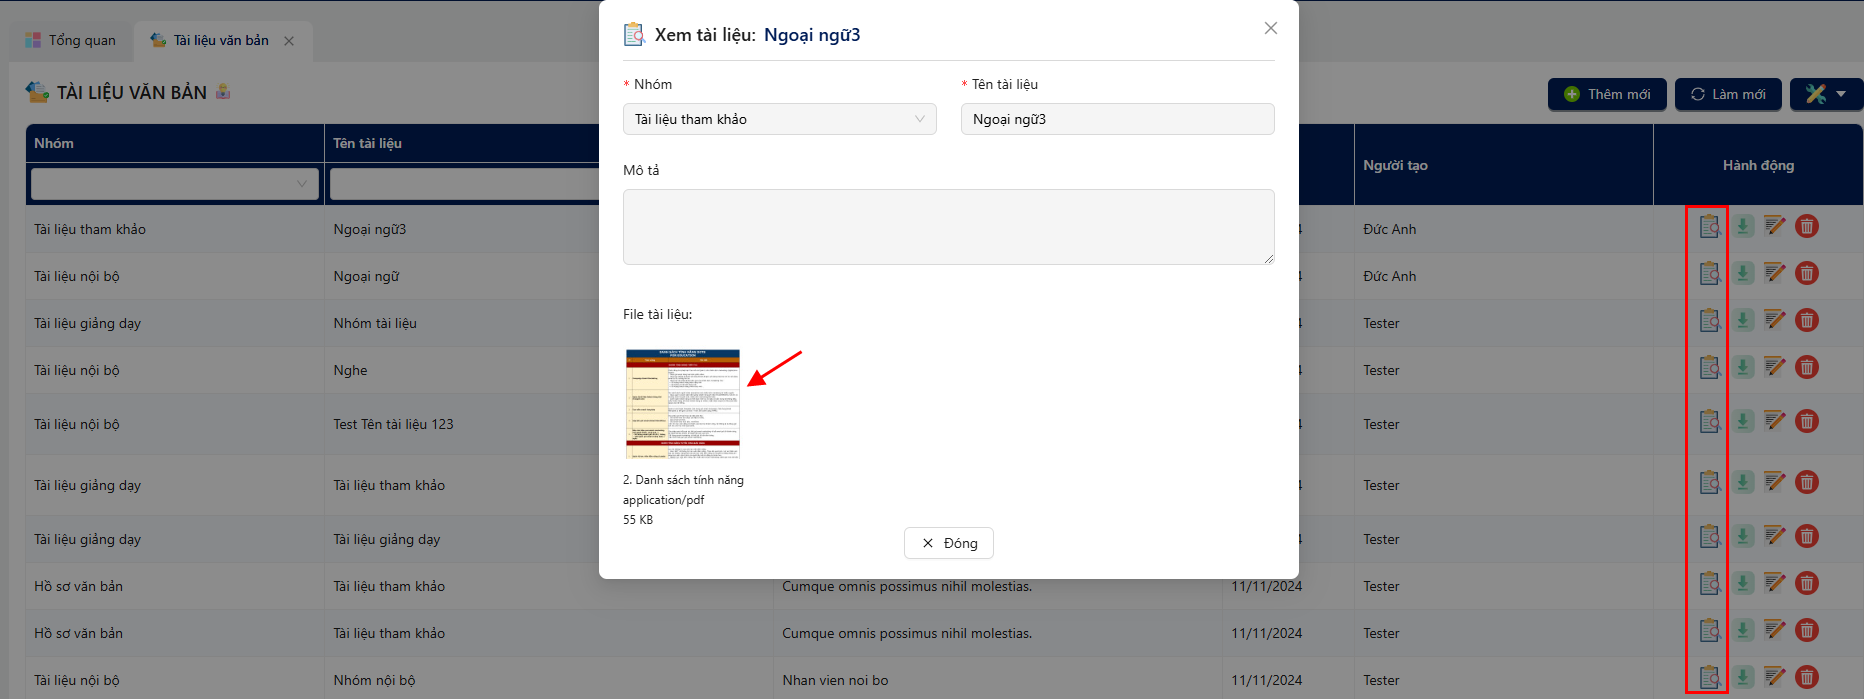Close the Xem tài liệu dialog with X
This screenshot has height=699, width=1864.
tap(1271, 28)
